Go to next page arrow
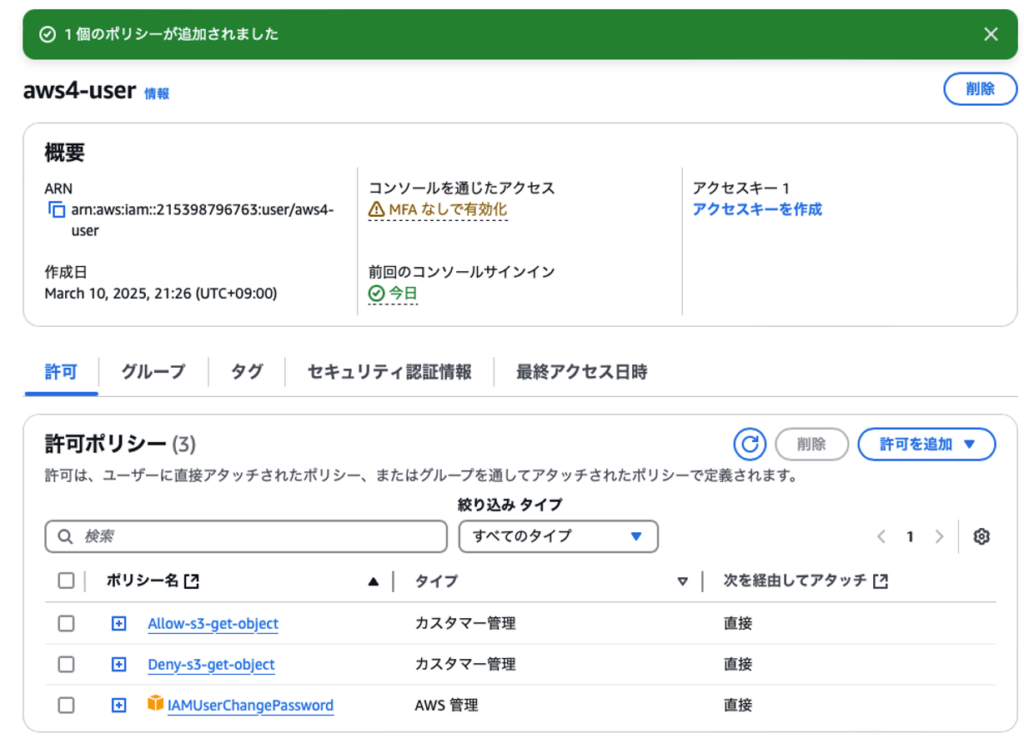The height and width of the screenshot is (744, 1024). click(x=939, y=536)
